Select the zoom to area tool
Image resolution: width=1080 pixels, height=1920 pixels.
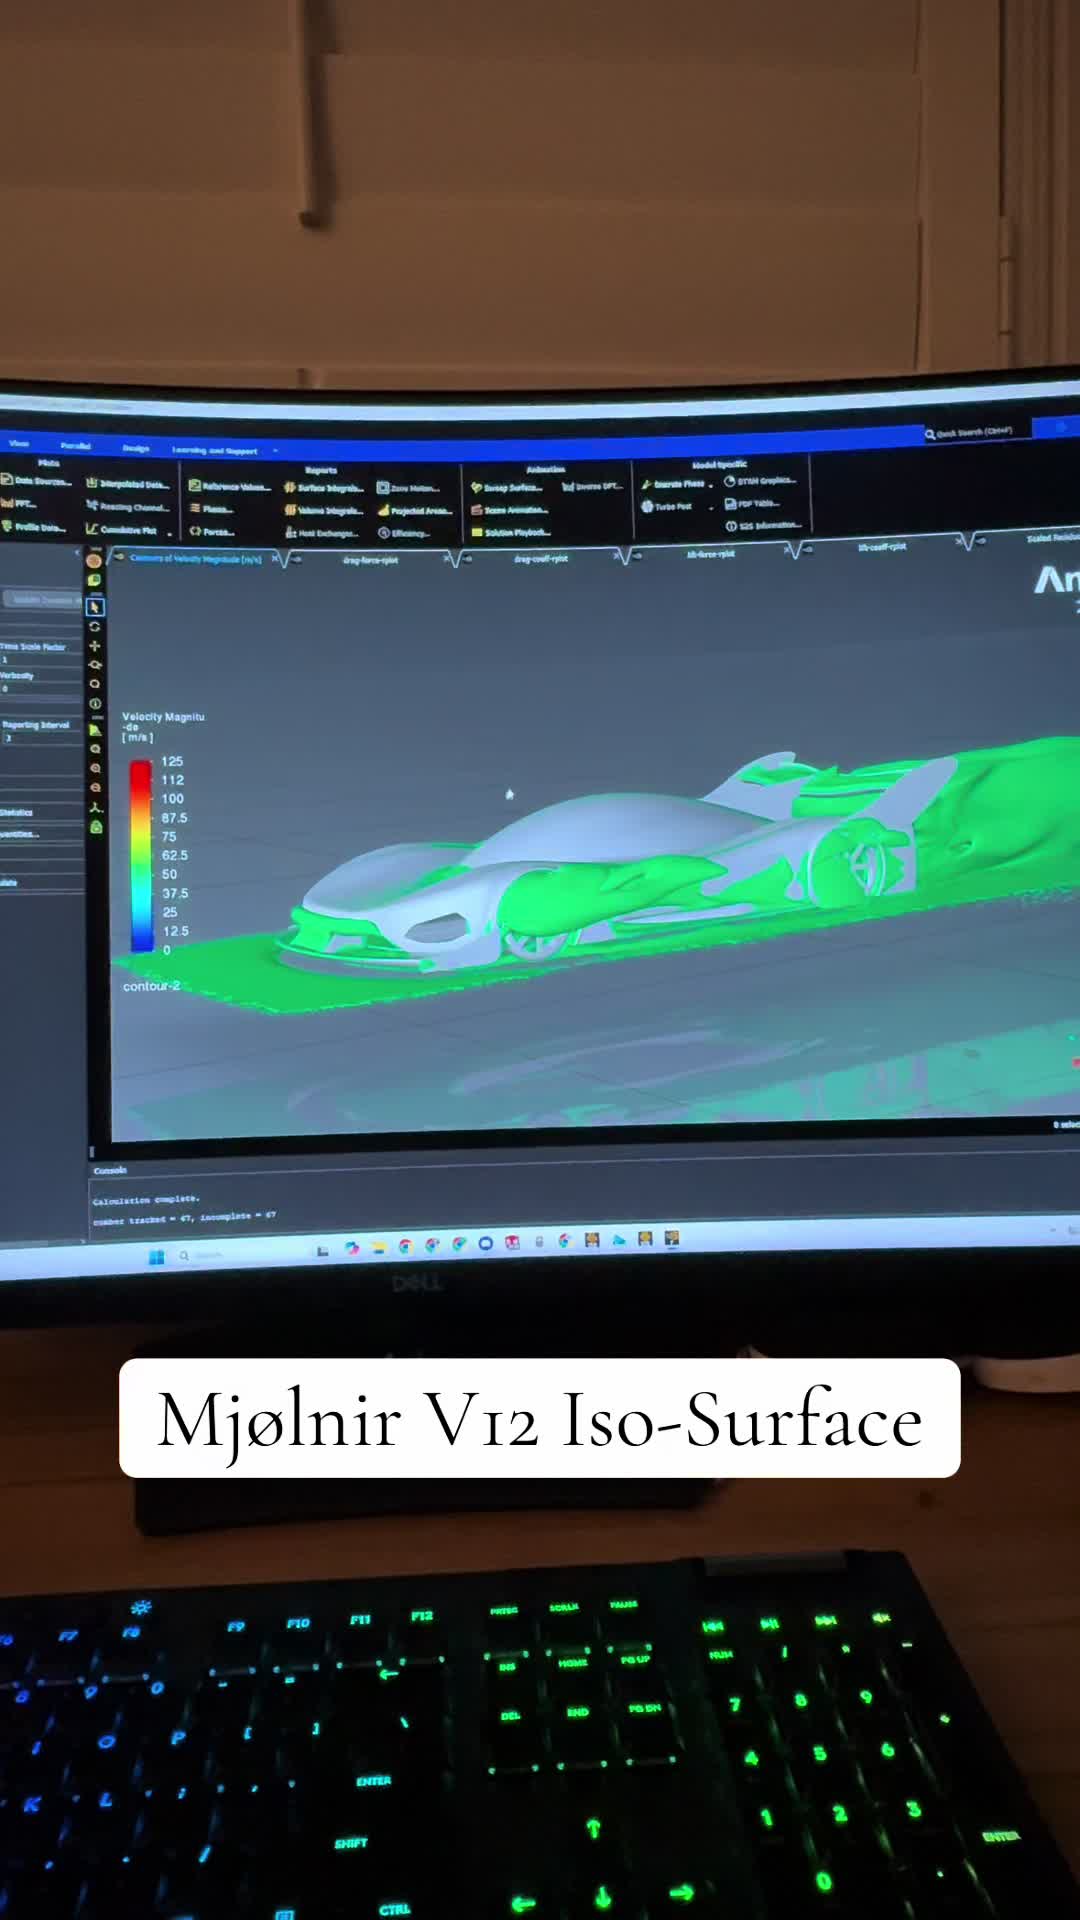[95, 684]
